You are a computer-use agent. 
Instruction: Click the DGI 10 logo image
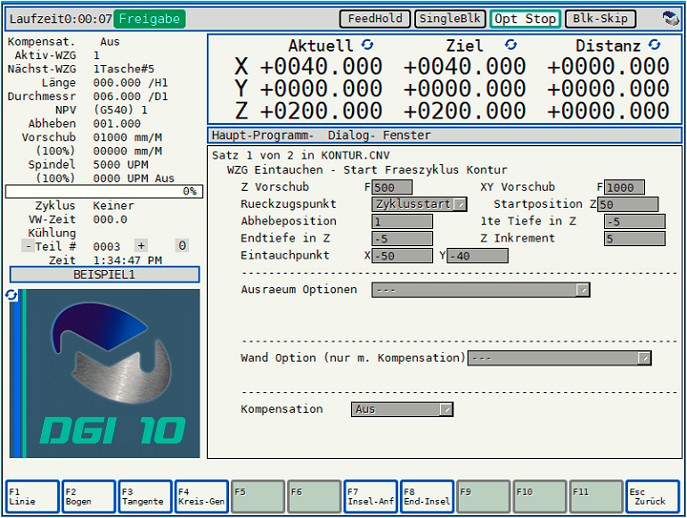[105, 373]
